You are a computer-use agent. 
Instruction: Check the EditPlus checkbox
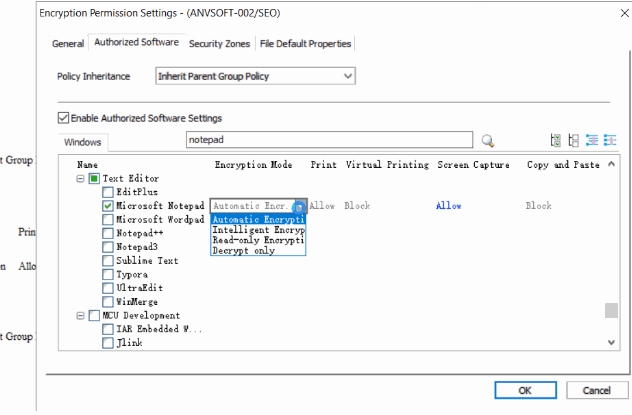tap(108, 192)
